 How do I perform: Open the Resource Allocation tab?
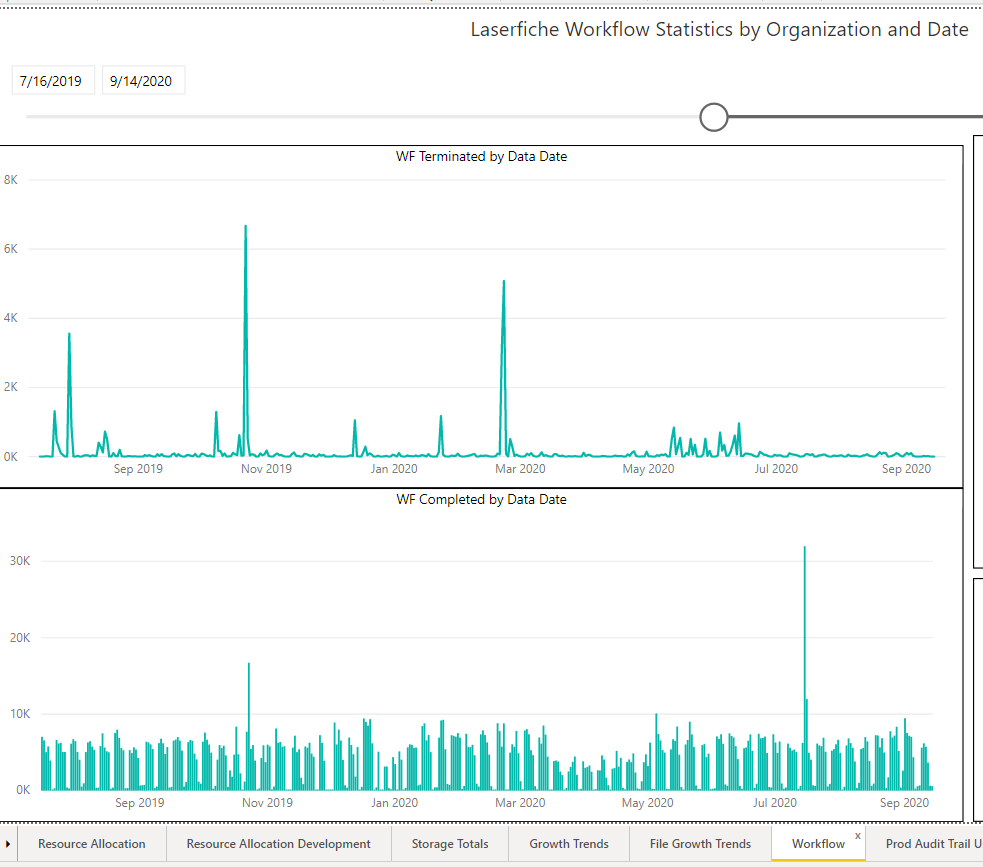point(92,844)
